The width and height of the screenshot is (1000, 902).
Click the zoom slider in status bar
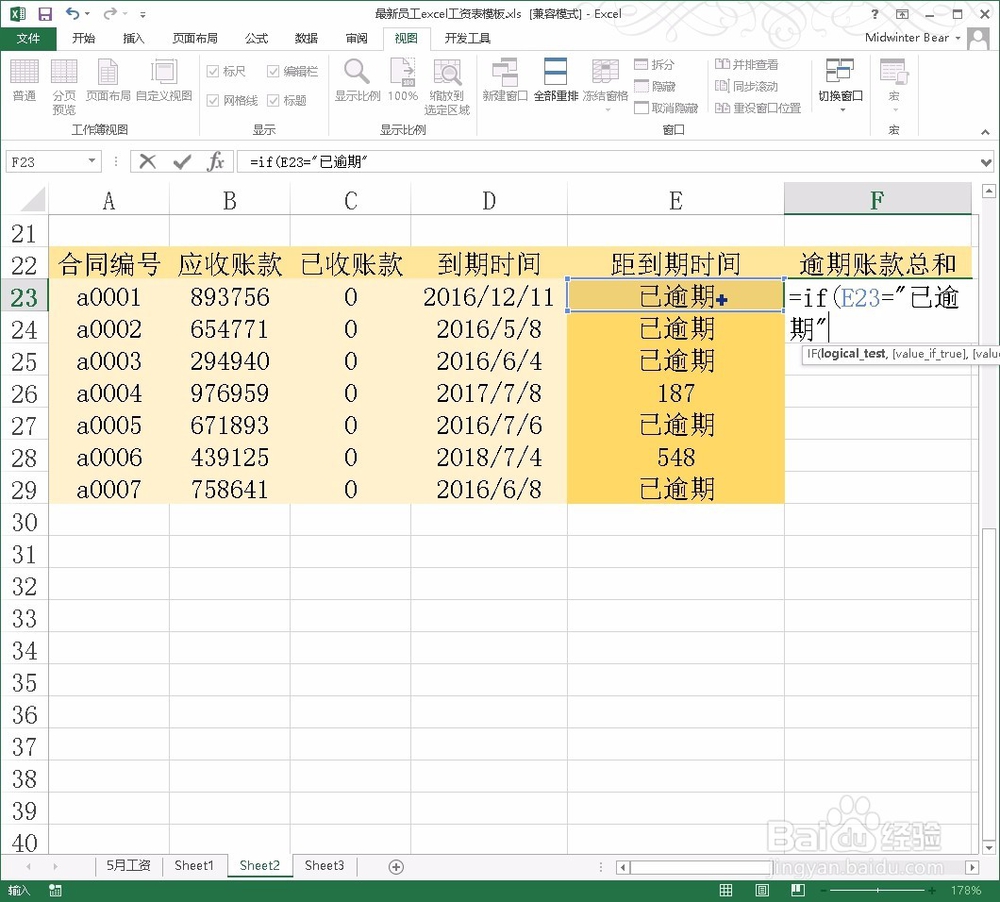coord(877,890)
